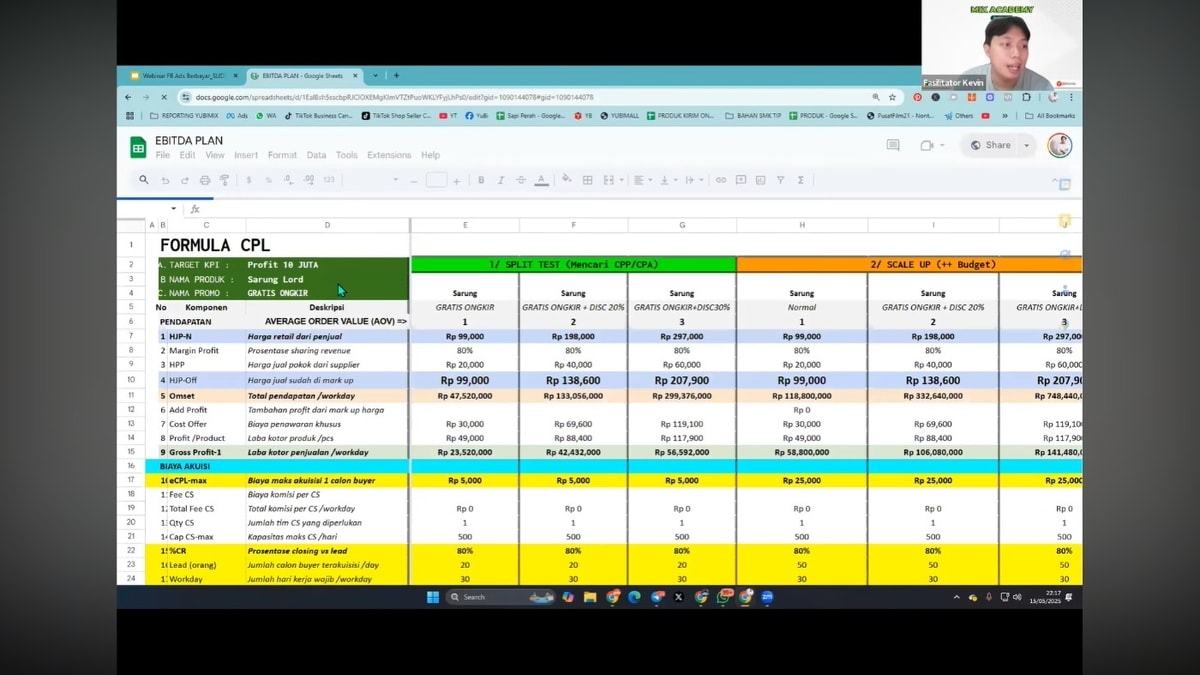Open the Tools menu
This screenshot has width=1200, height=675.
[x=347, y=155]
